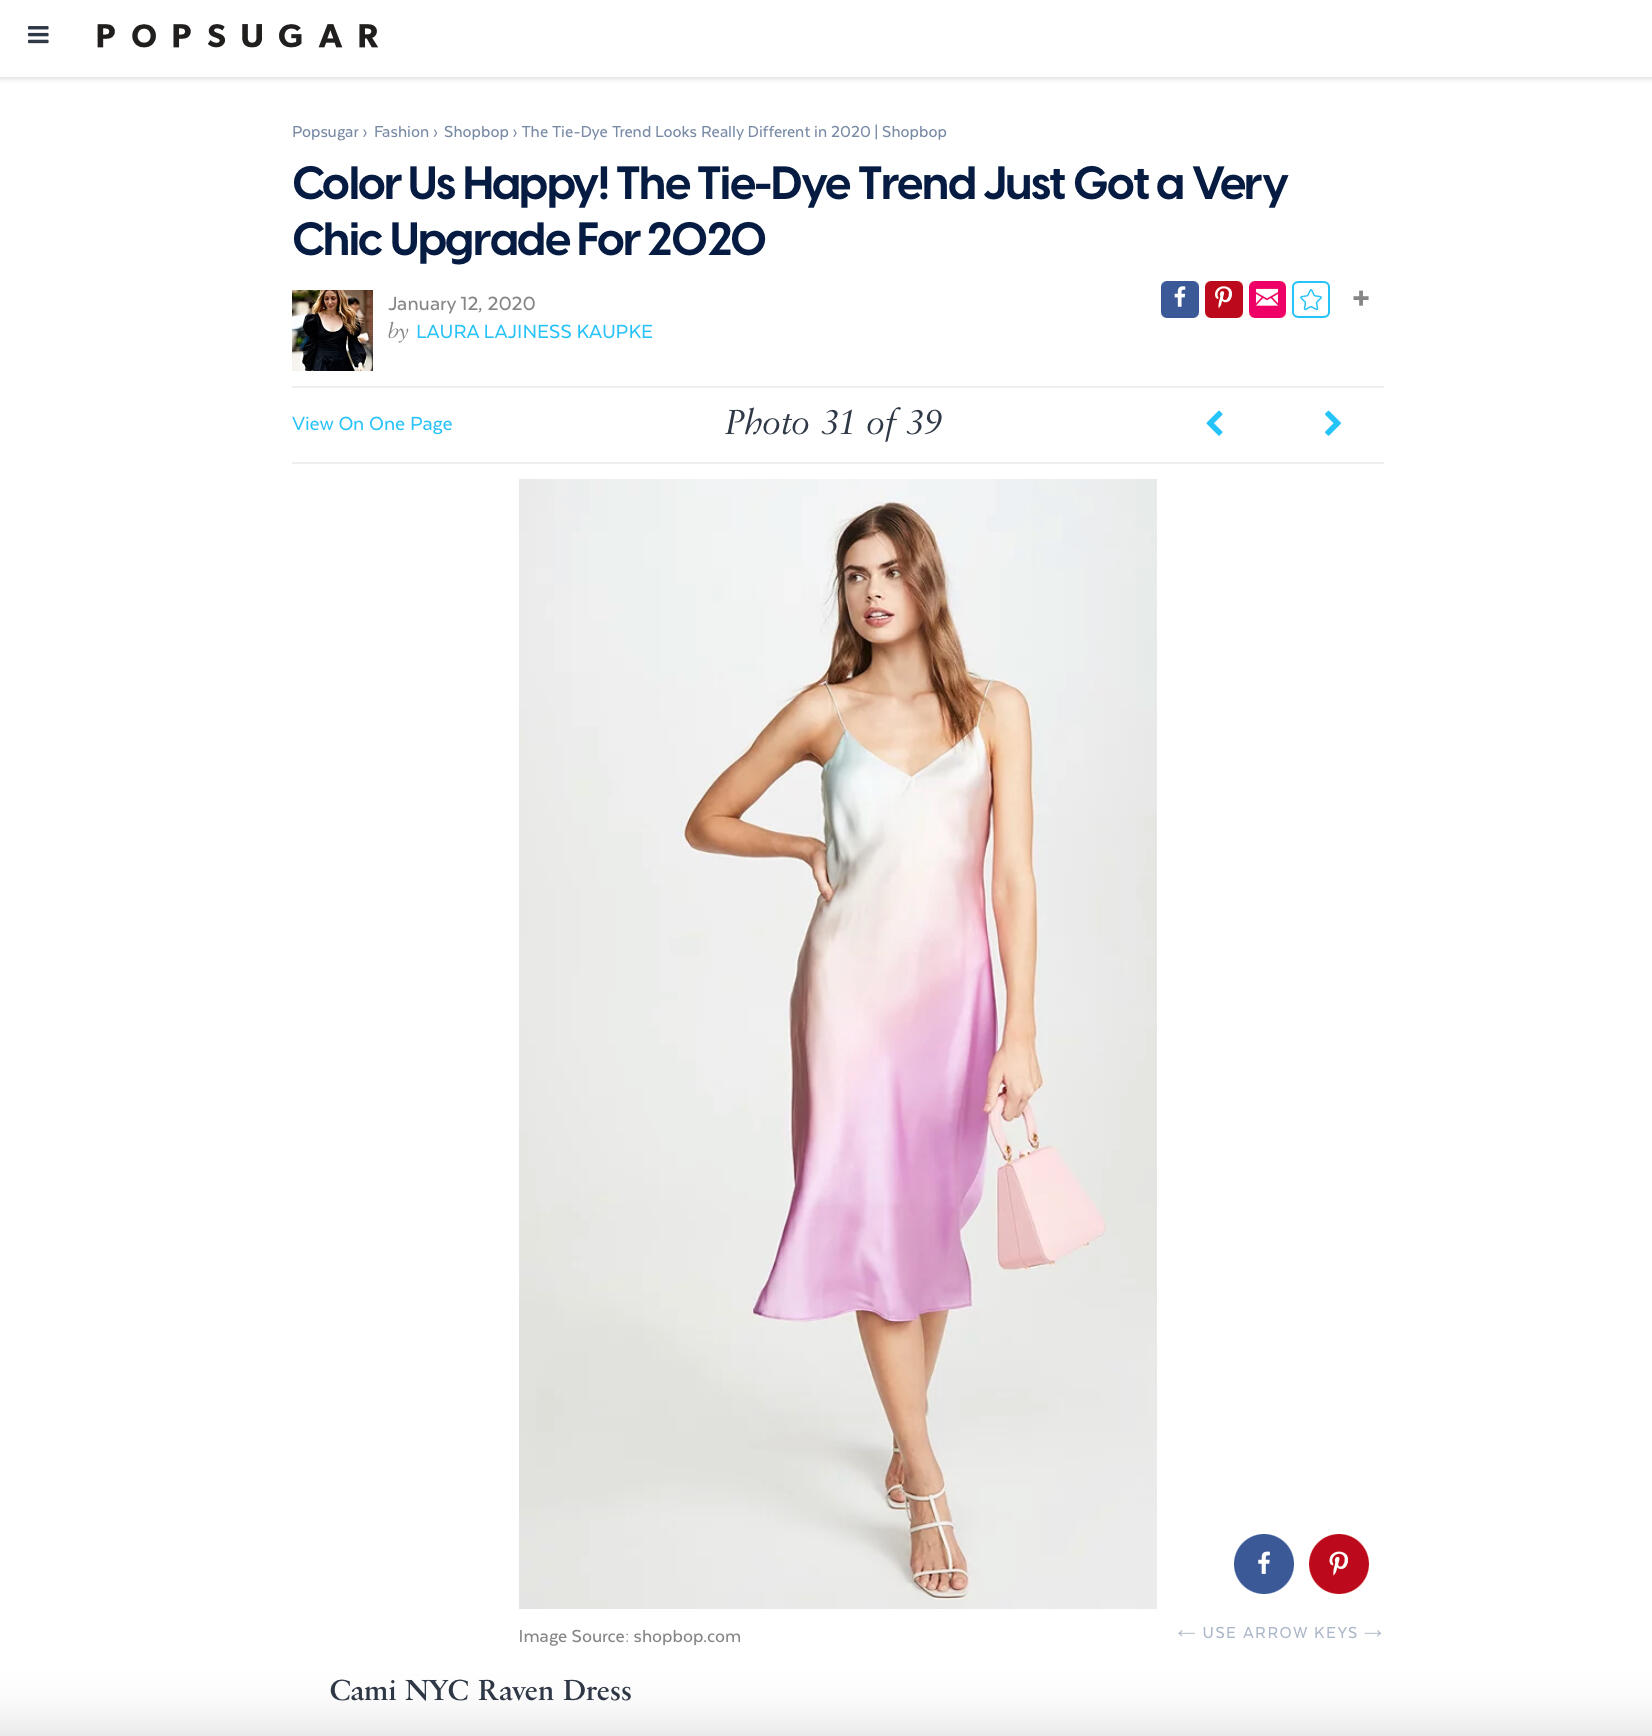Select the Fashion breadcrumb

(x=401, y=131)
